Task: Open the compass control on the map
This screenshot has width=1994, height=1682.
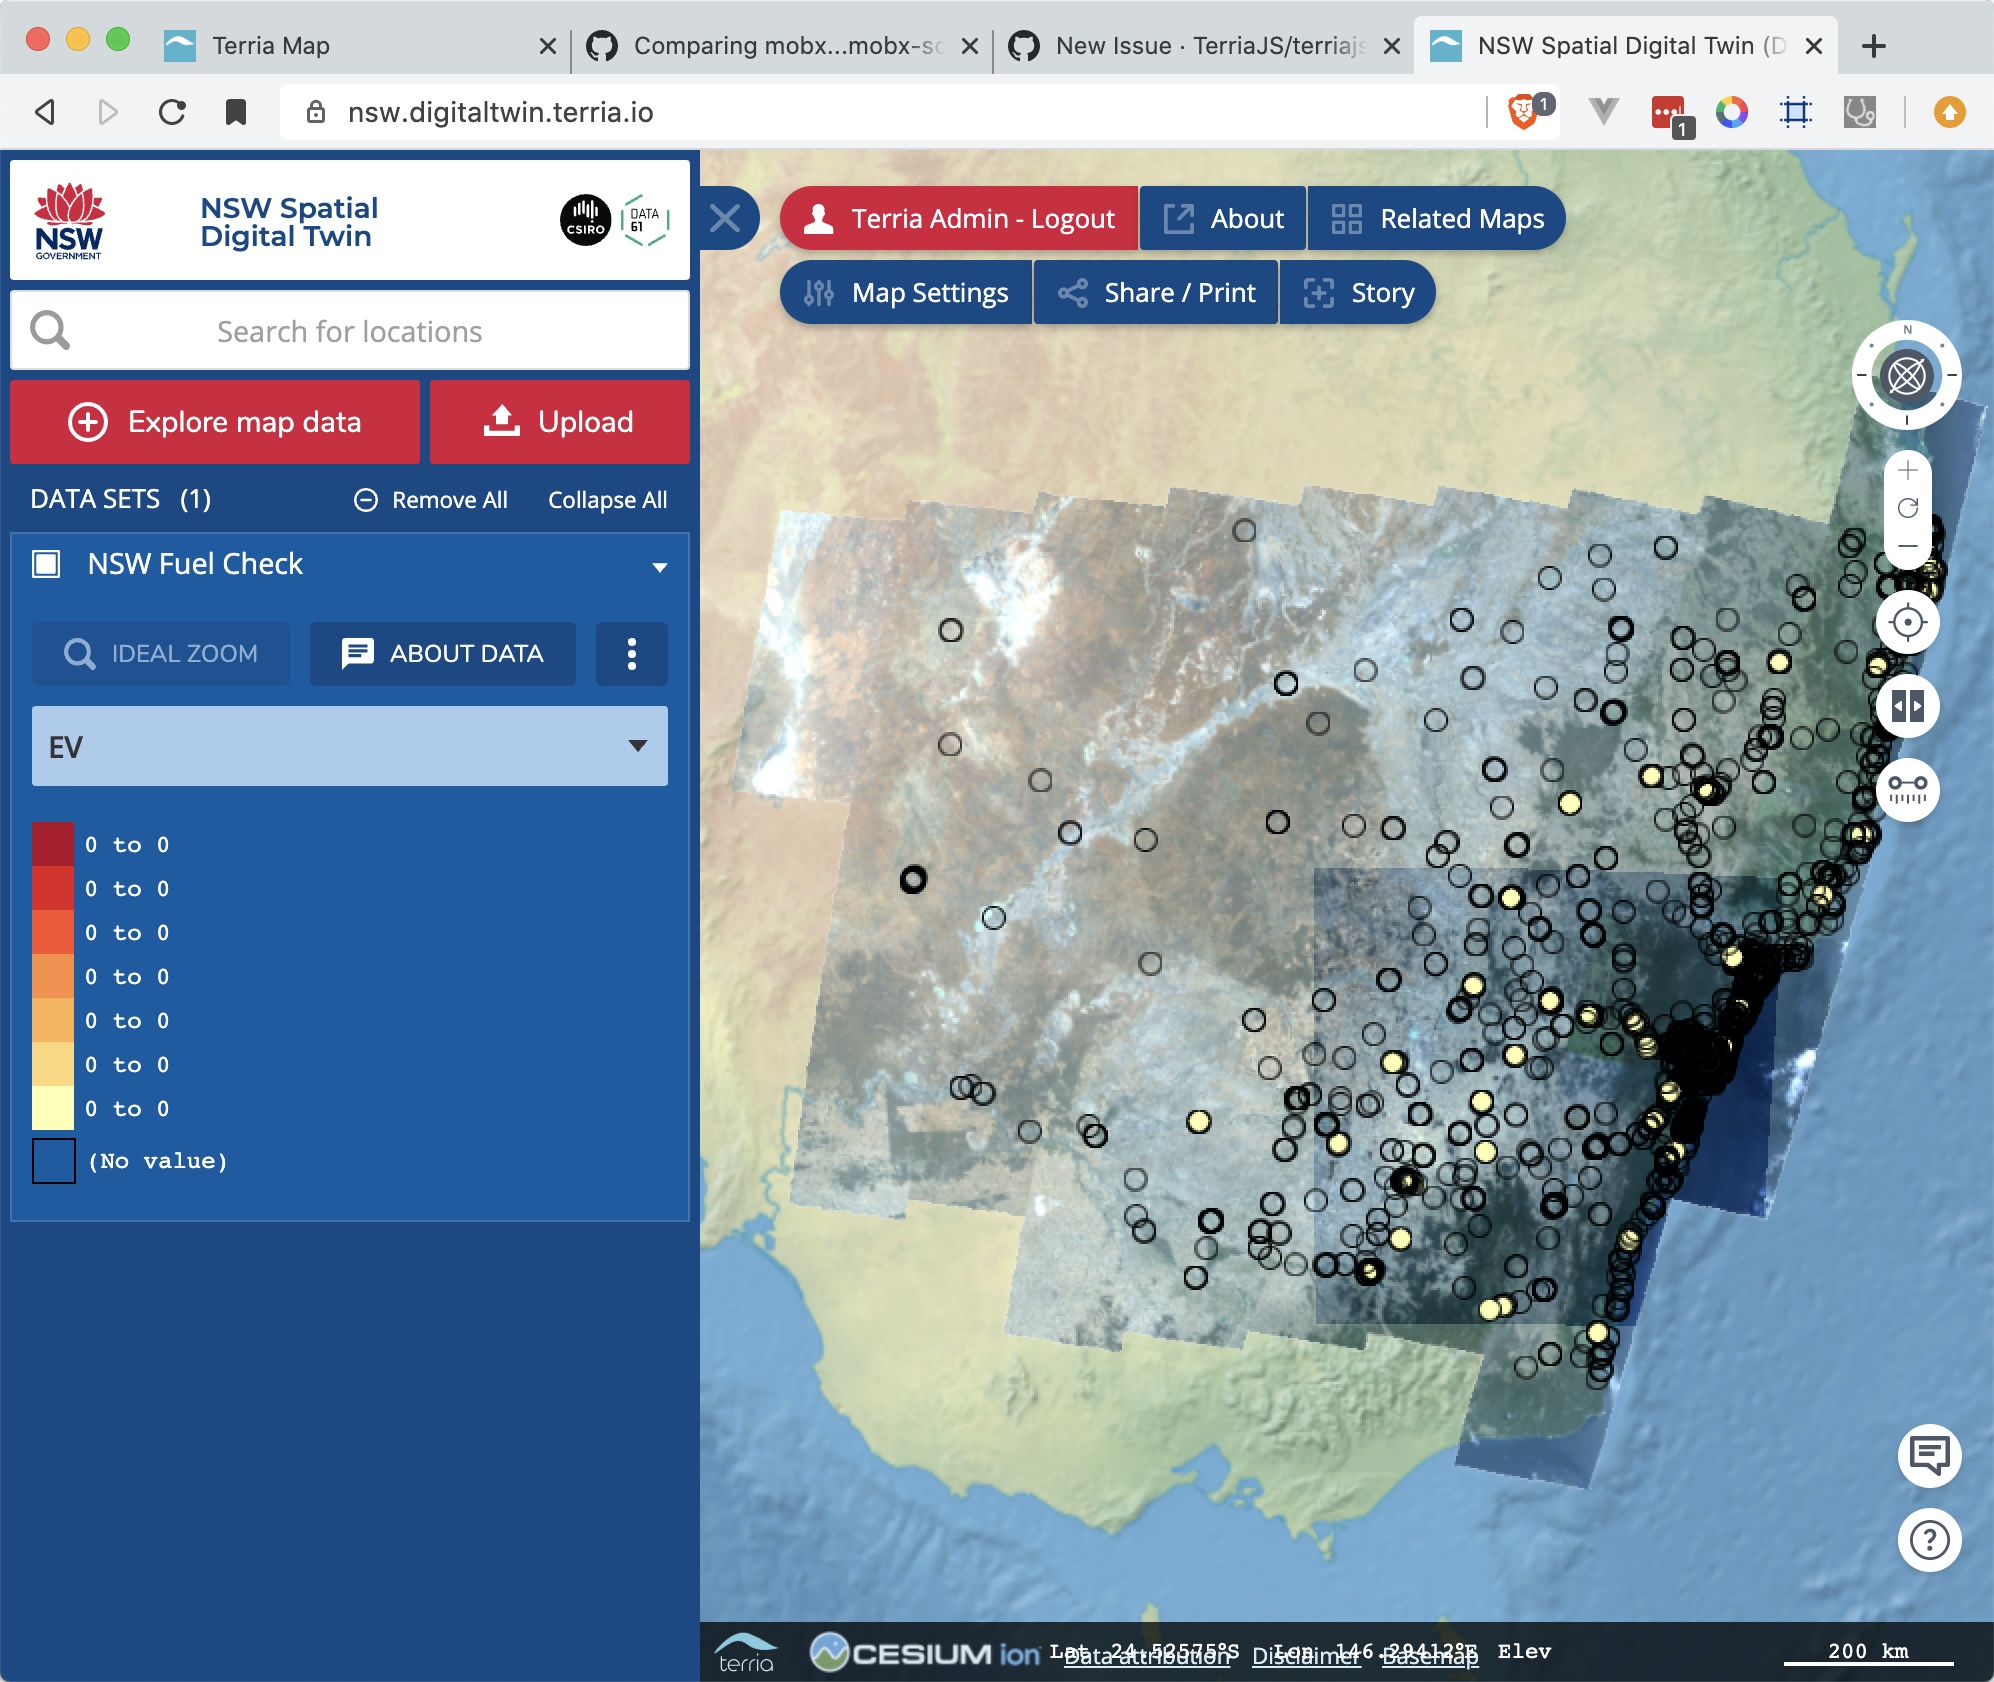Action: pyautogui.click(x=1908, y=375)
